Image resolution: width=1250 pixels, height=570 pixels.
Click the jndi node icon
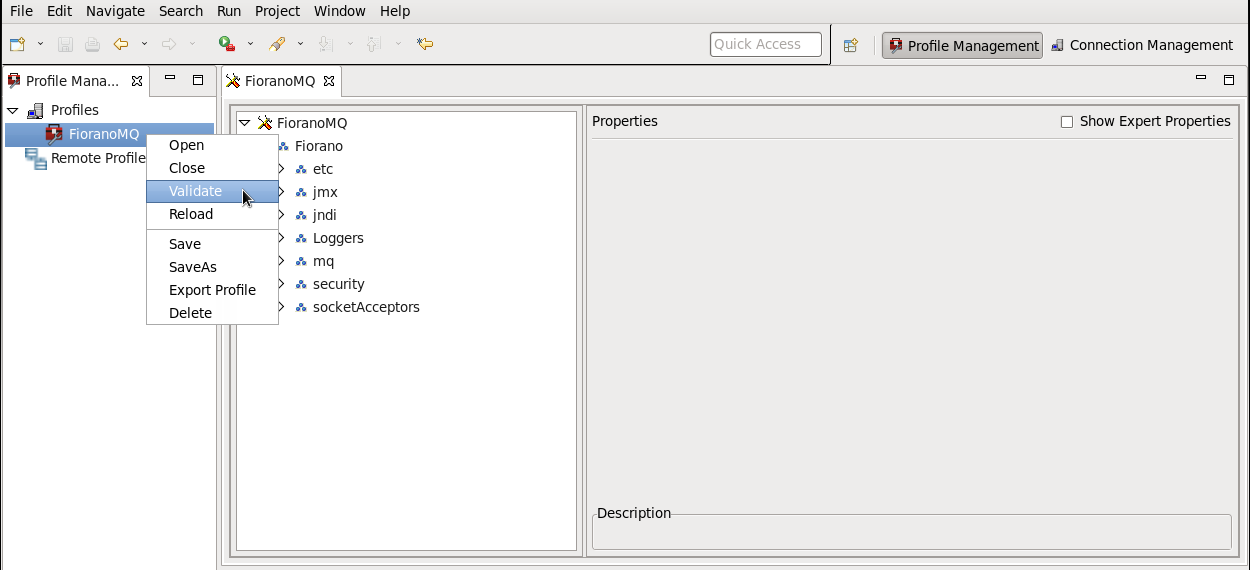pyautogui.click(x=301, y=215)
